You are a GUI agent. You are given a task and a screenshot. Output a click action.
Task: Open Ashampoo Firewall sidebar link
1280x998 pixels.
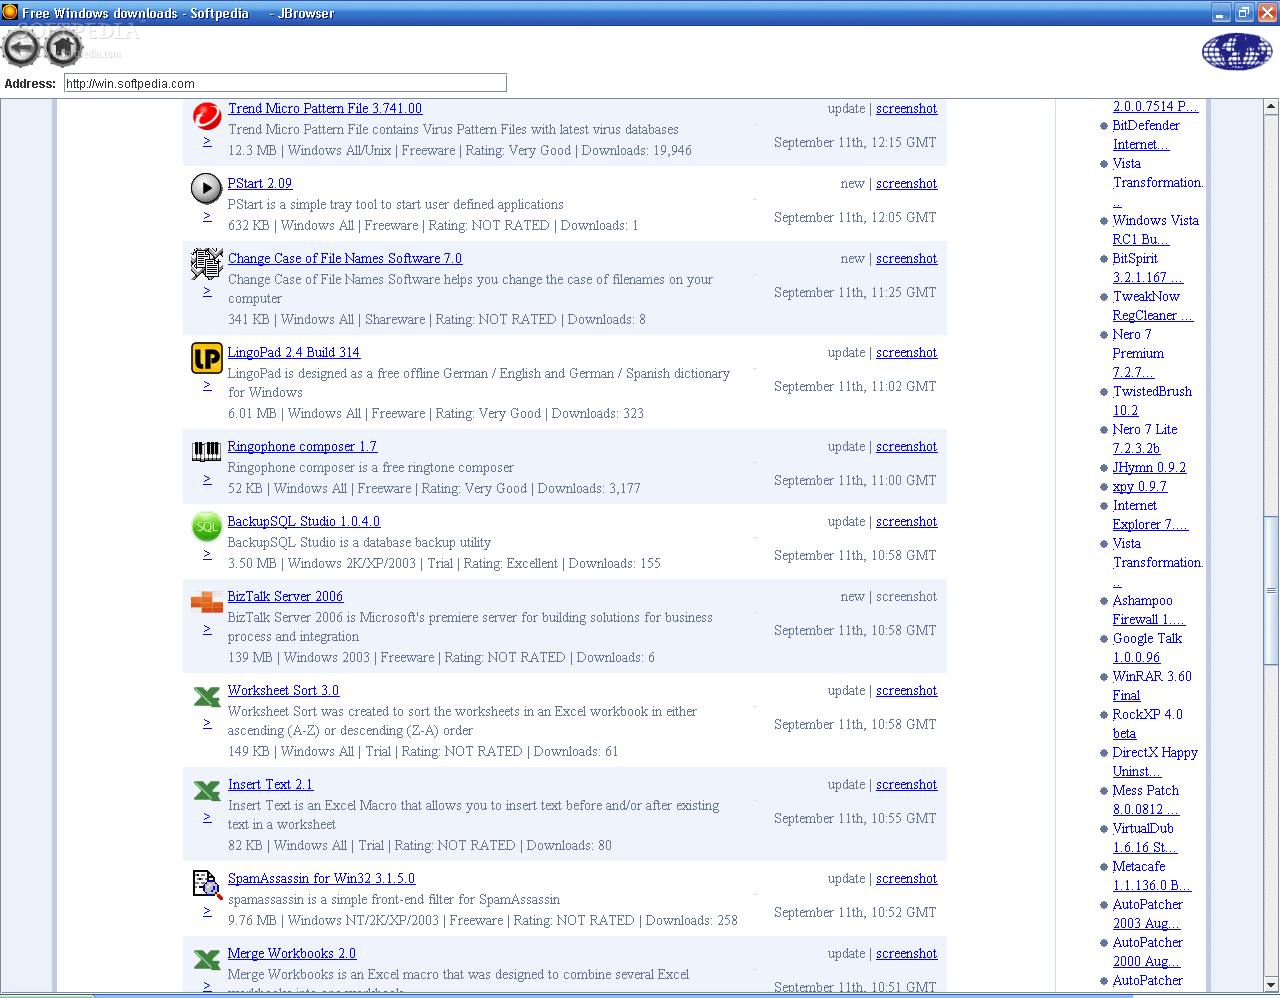(x=1149, y=610)
